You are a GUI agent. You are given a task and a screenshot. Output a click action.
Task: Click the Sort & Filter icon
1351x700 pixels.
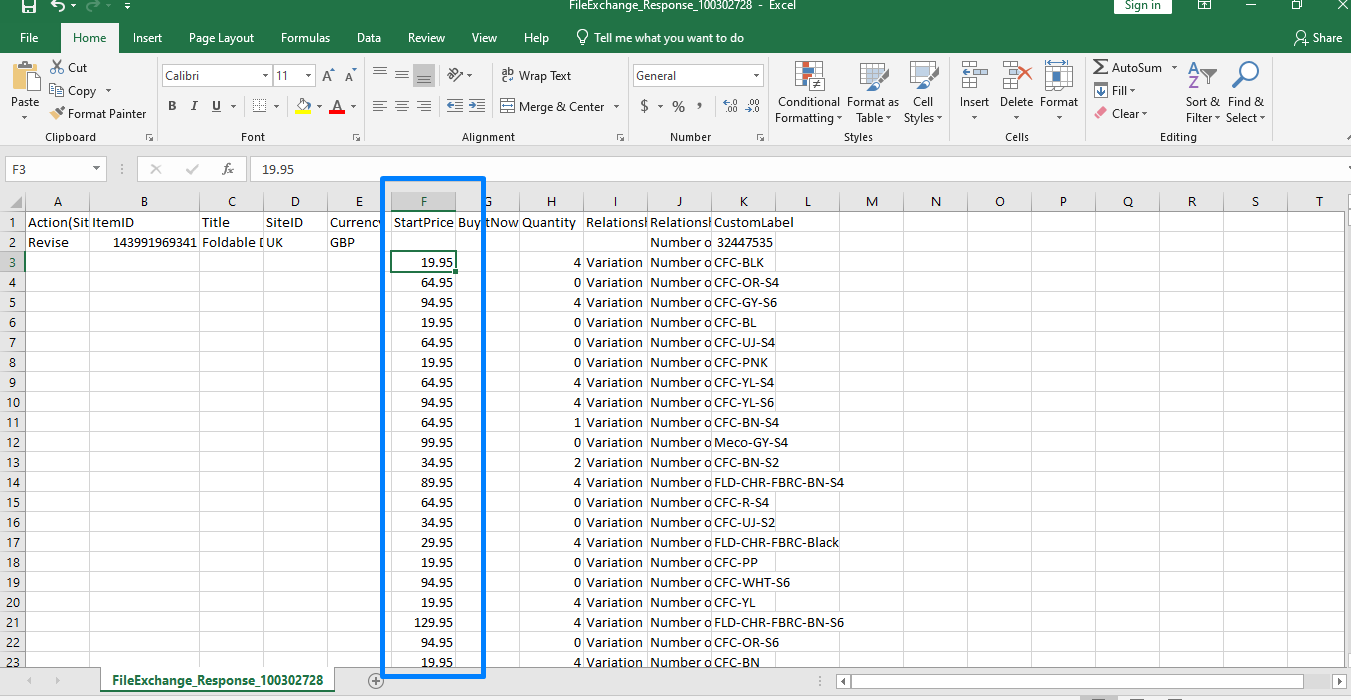point(1202,91)
